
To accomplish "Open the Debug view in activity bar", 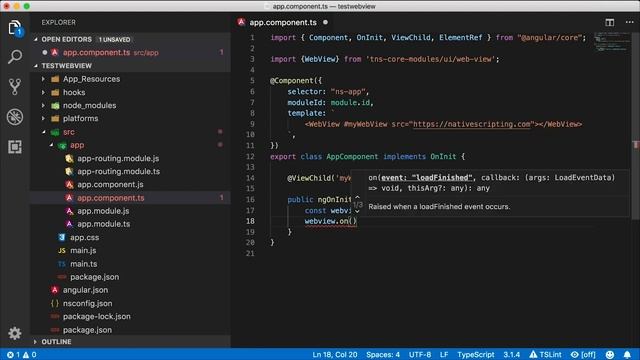I will [x=15, y=117].
